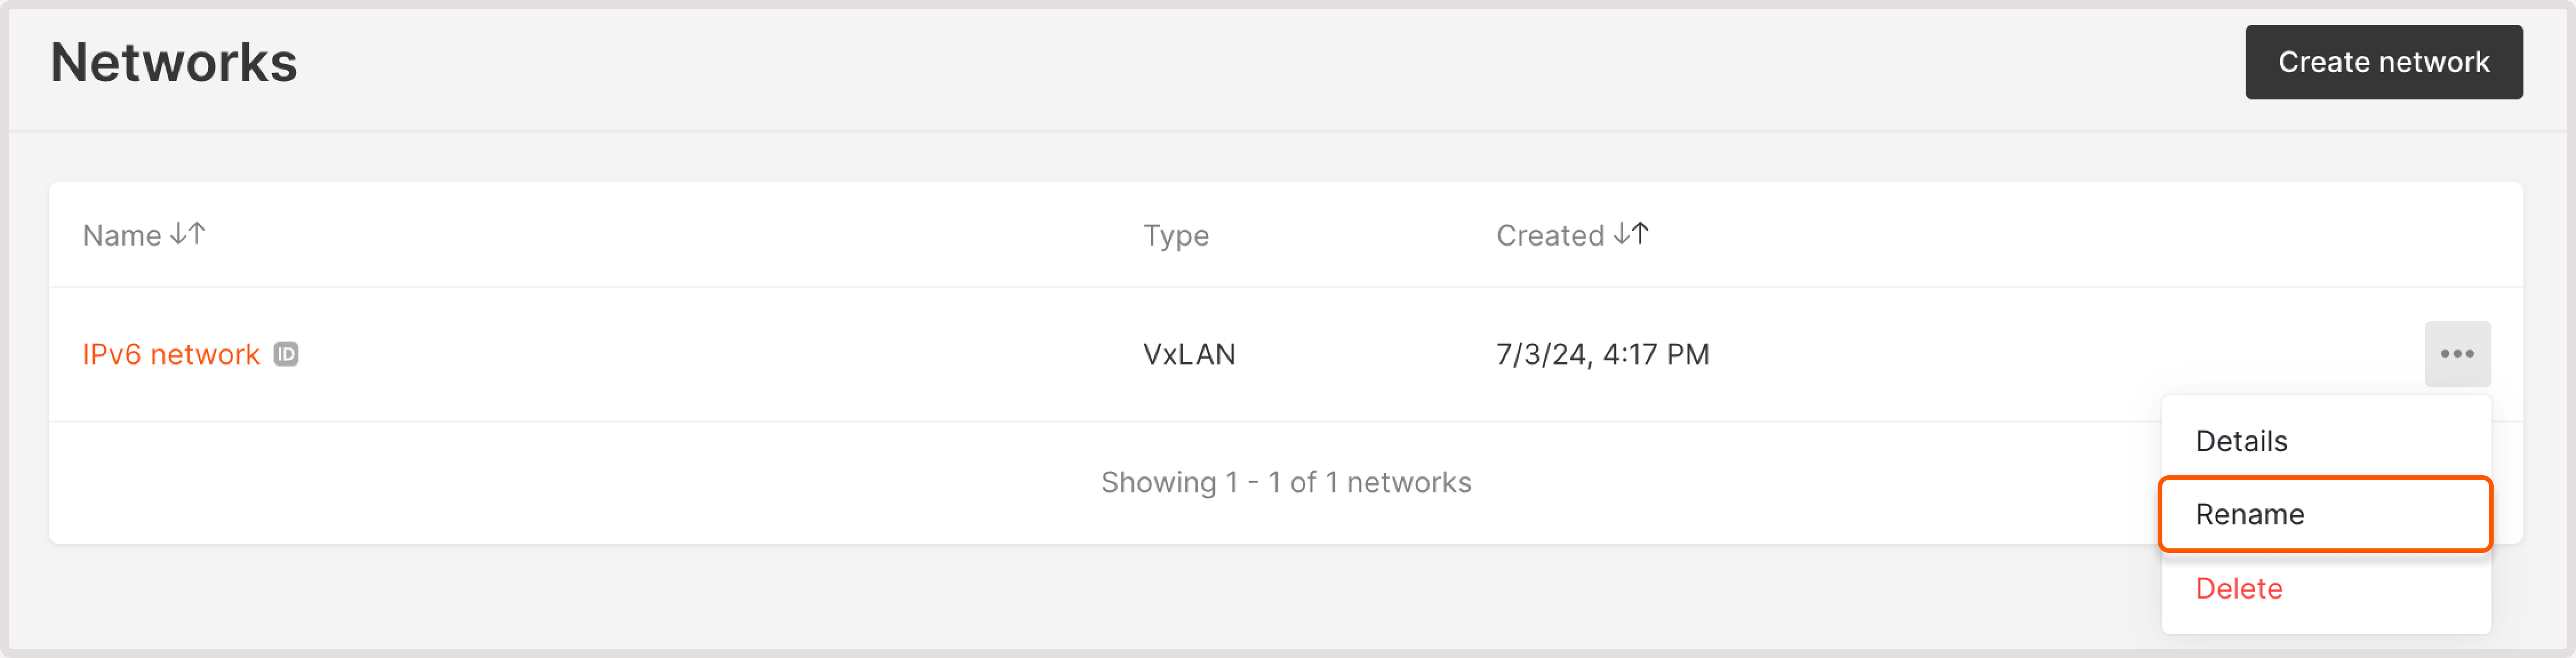The width and height of the screenshot is (2576, 658).
Task: Click the word networks in pagination footer
Action: [x=1408, y=482]
